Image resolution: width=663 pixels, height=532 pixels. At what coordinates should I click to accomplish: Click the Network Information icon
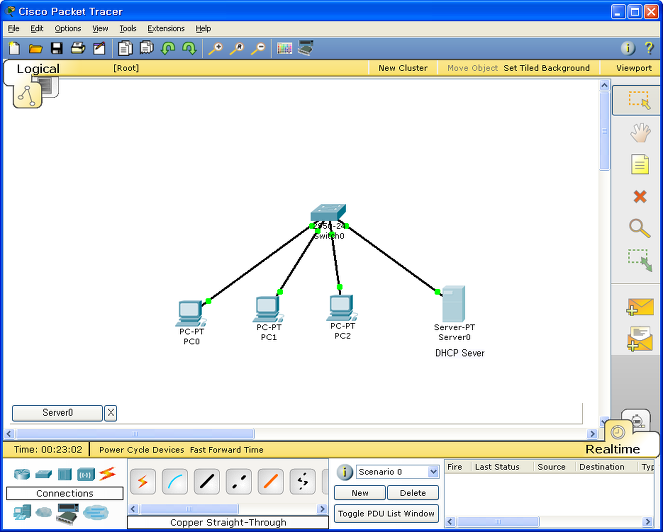628,48
